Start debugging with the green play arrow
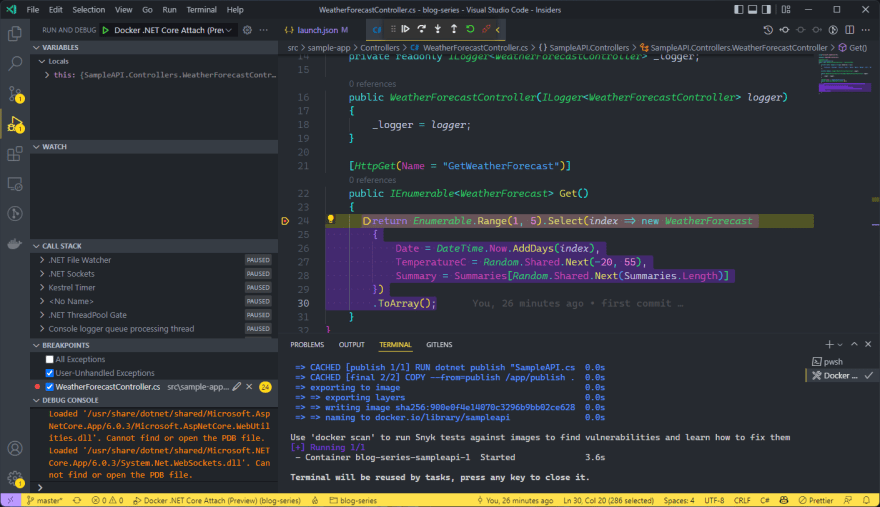880x507 pixels. 106,30
